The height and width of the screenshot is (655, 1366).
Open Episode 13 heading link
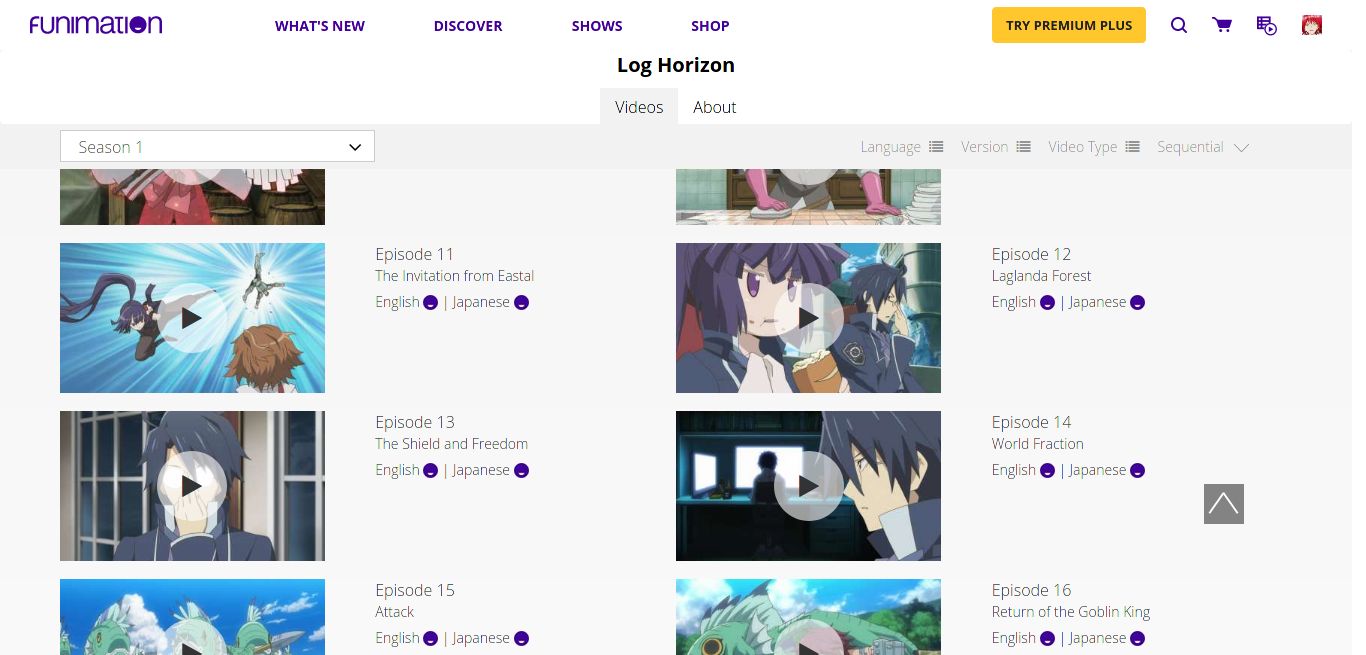click(415, 422)
